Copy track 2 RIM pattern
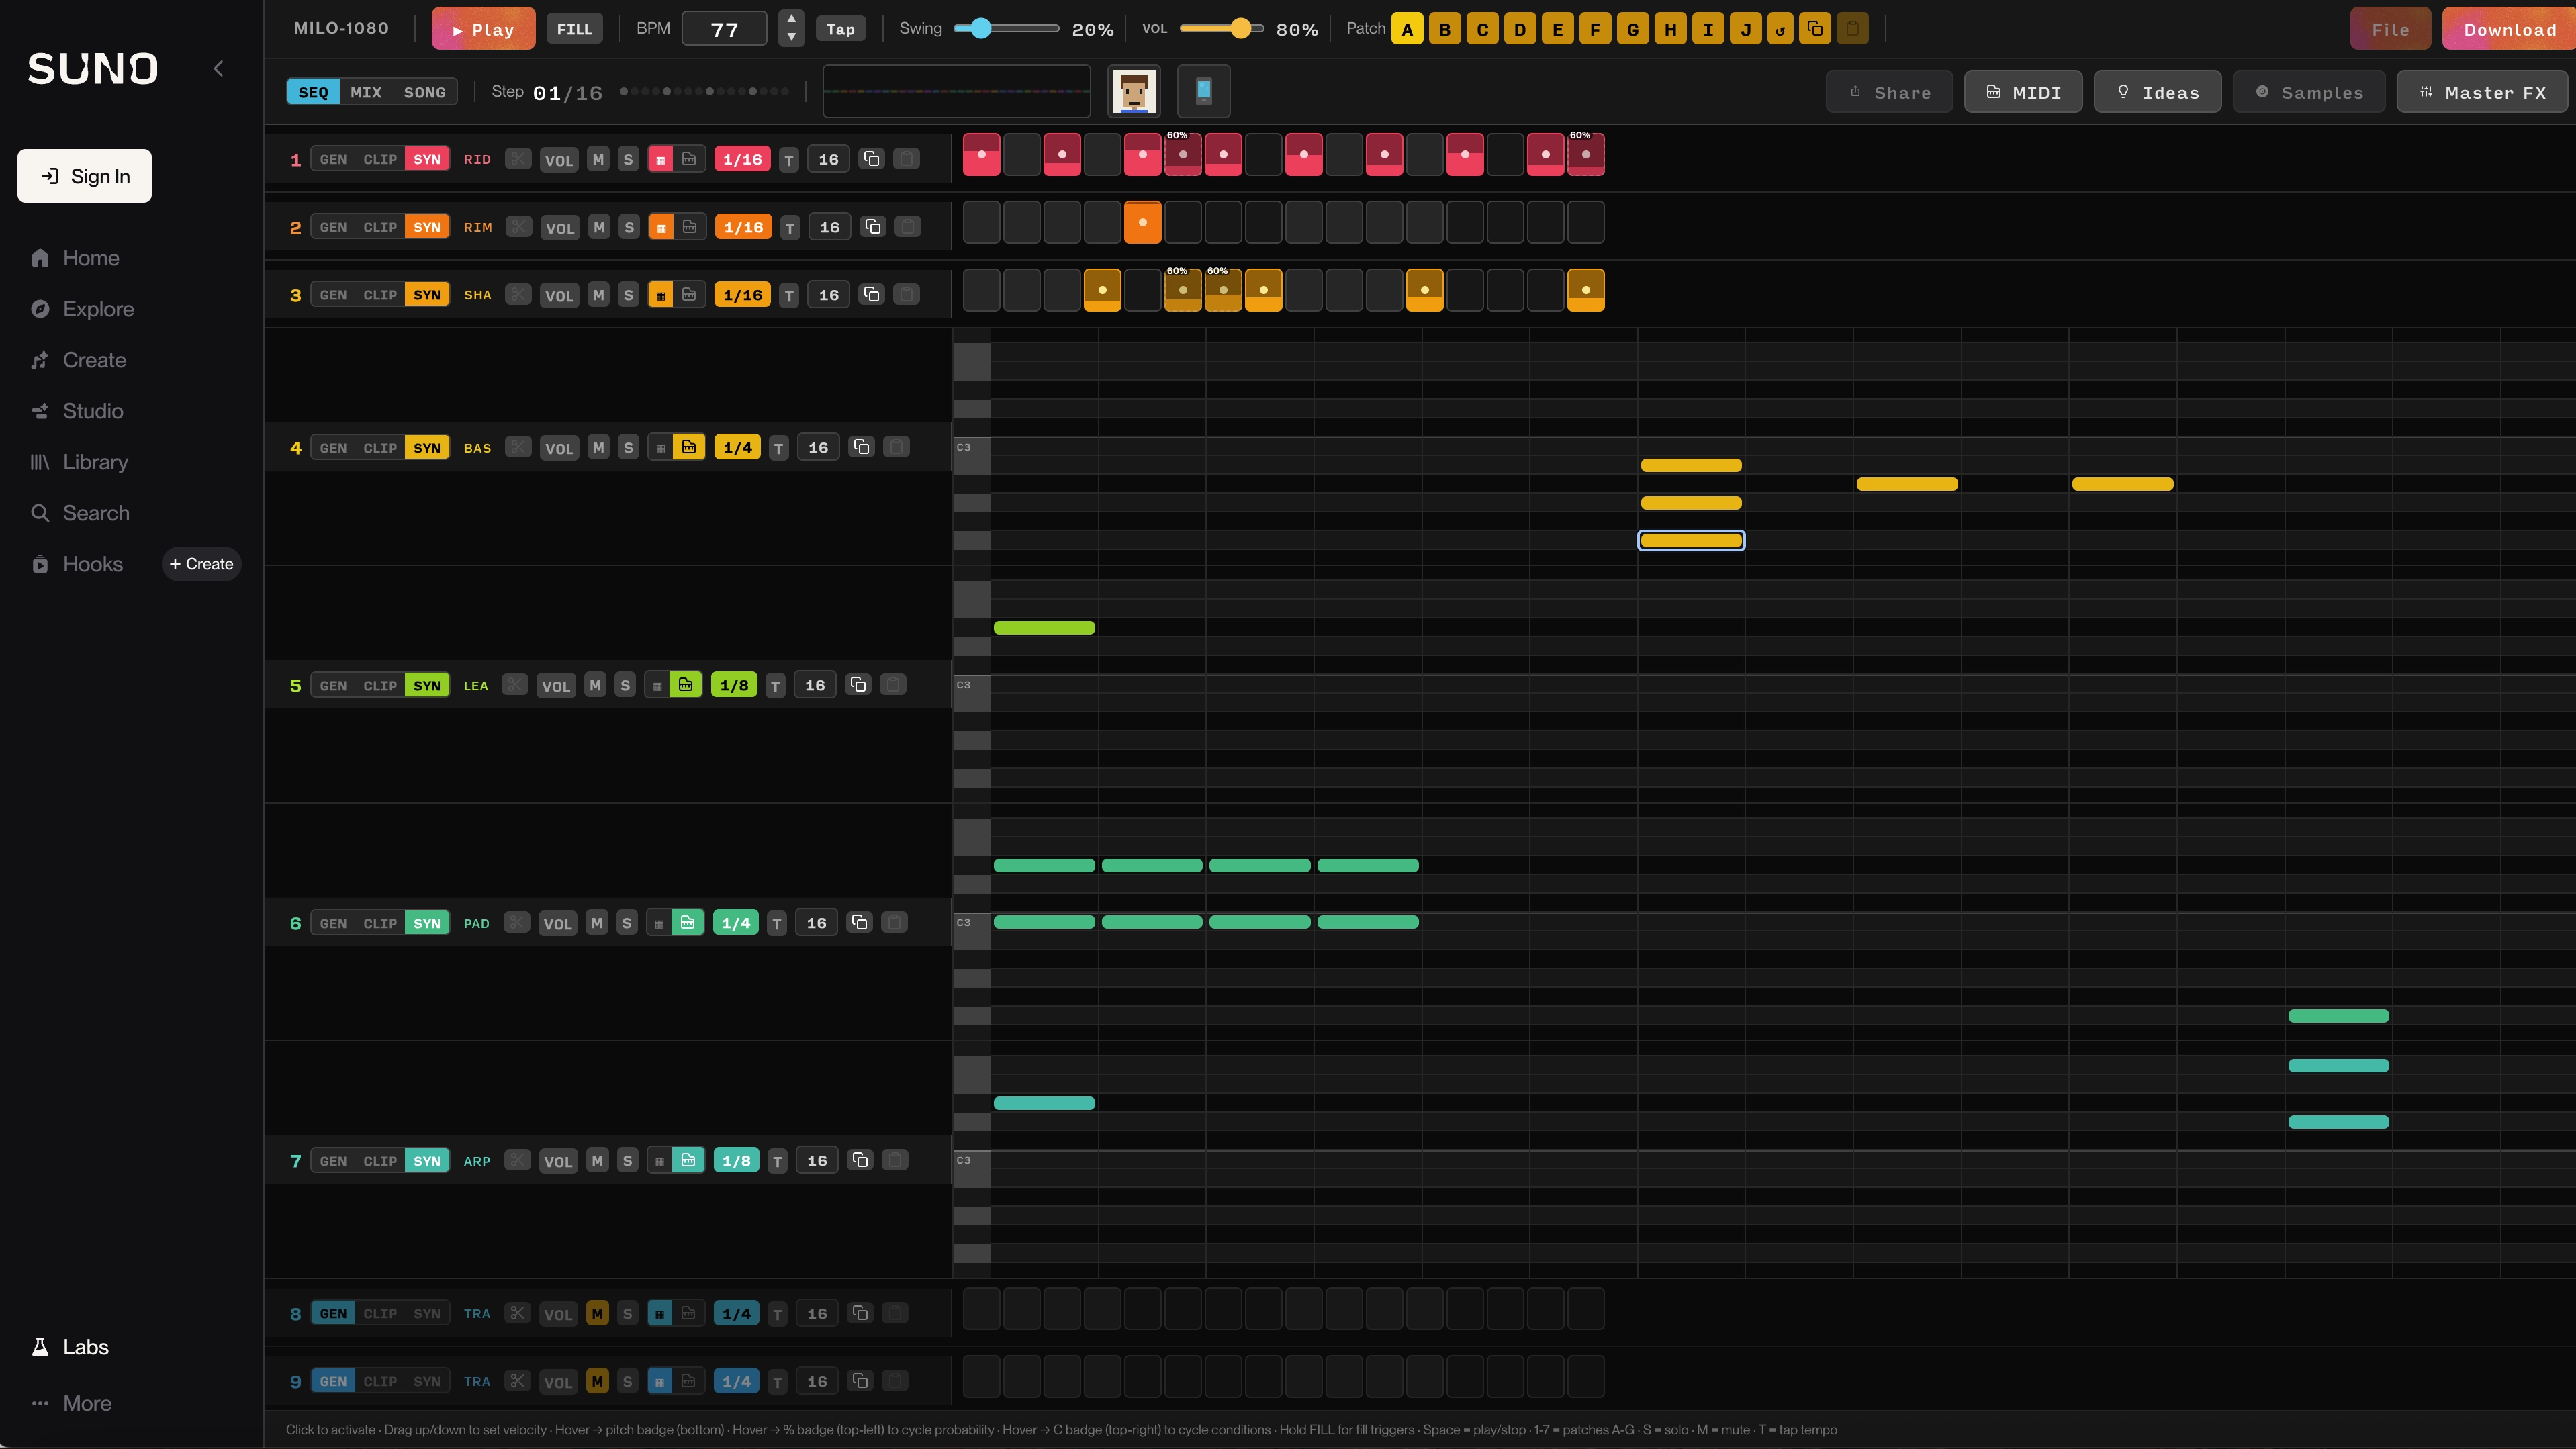 (872, 227)
